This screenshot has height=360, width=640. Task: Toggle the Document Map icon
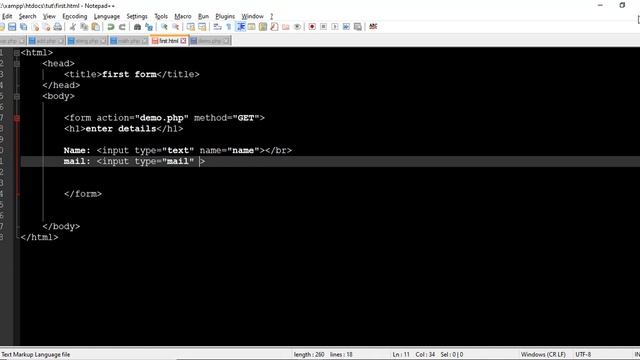[x=263, y=27]
